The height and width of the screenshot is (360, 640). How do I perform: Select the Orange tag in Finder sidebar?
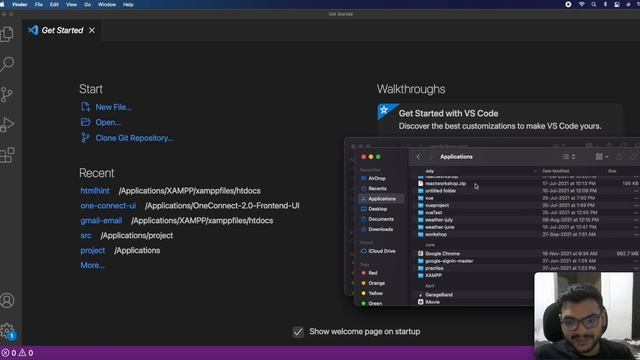376,283
